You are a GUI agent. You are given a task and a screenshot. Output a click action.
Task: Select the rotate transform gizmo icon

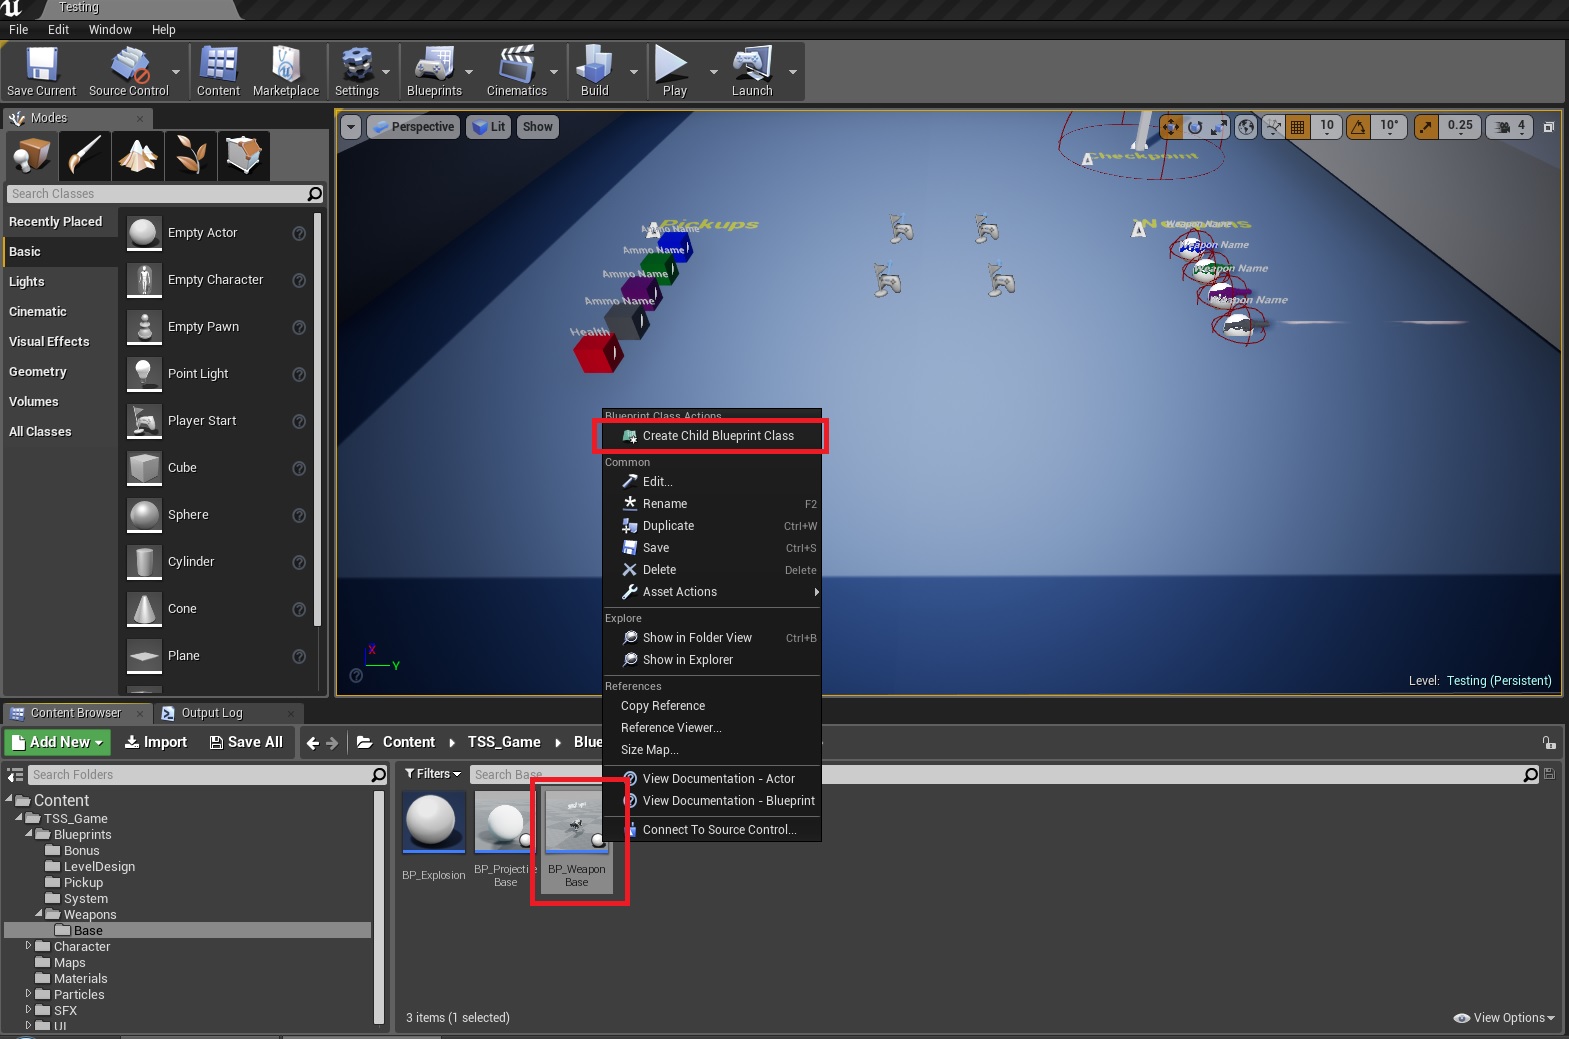click(1195, 127)
